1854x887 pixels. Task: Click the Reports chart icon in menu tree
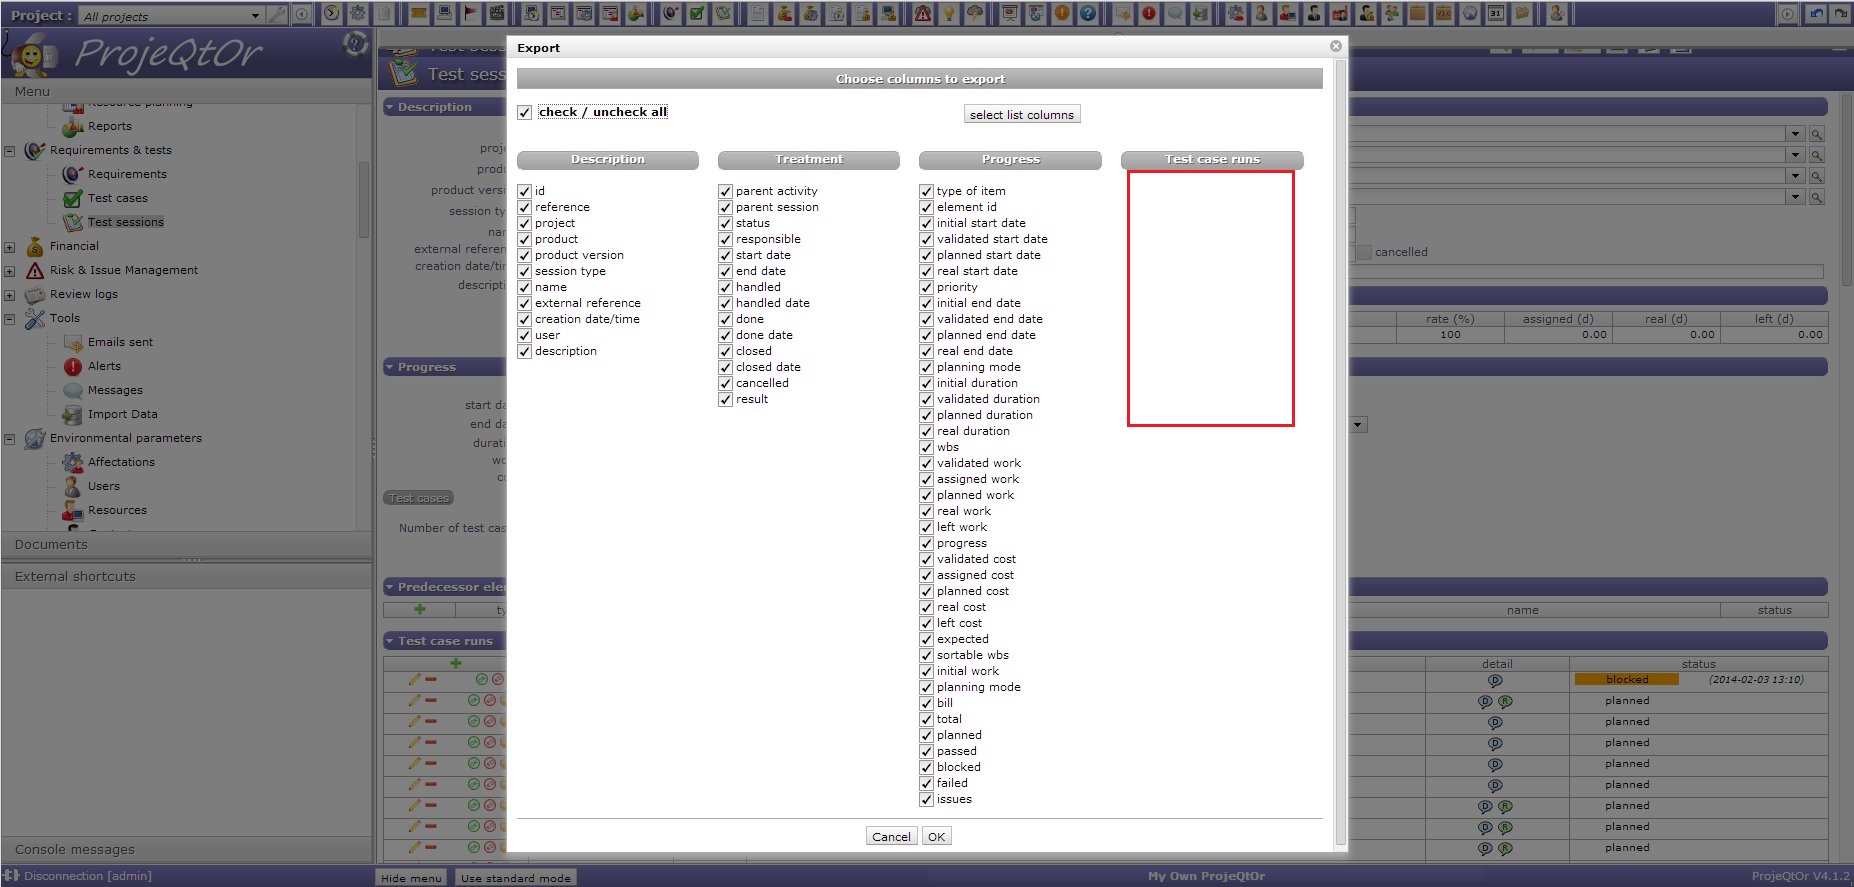pos(72,126)
